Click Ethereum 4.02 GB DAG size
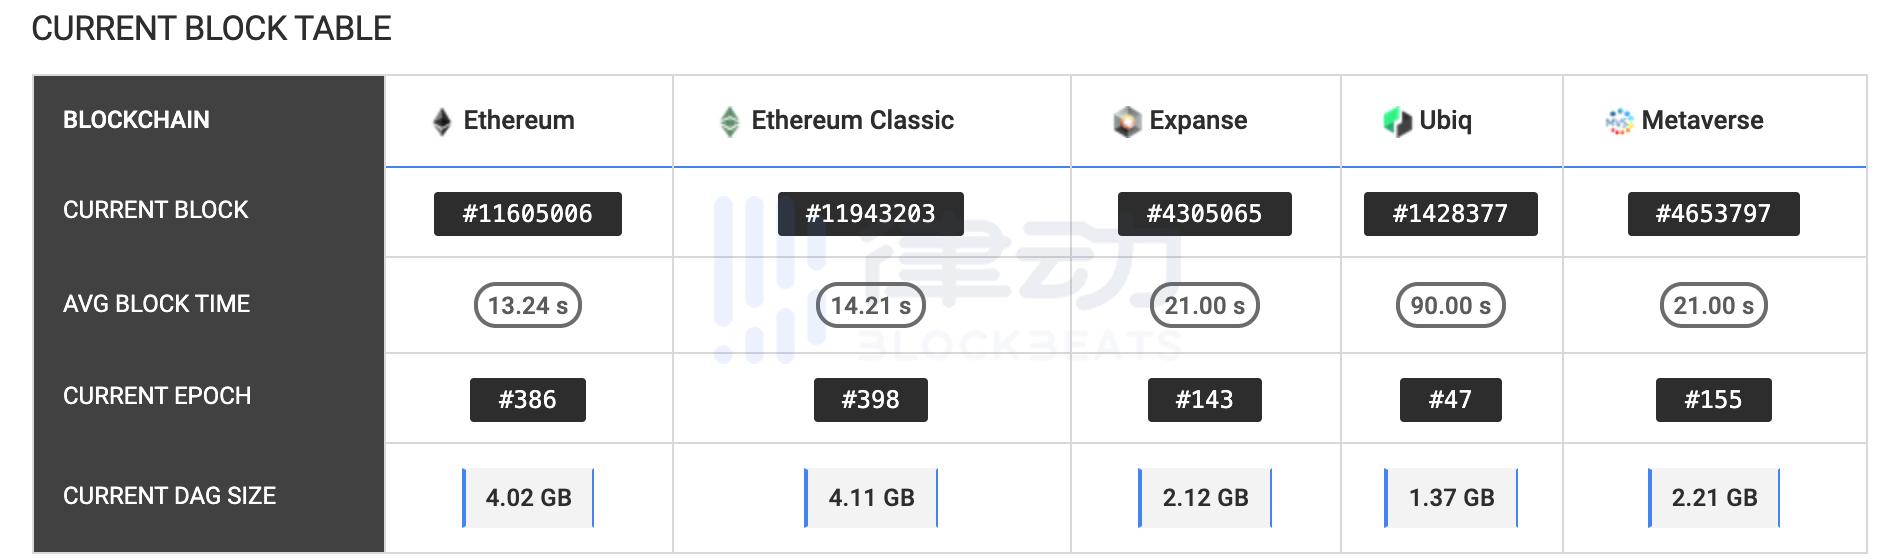1896x560 pixels. (x=528, y=498)
